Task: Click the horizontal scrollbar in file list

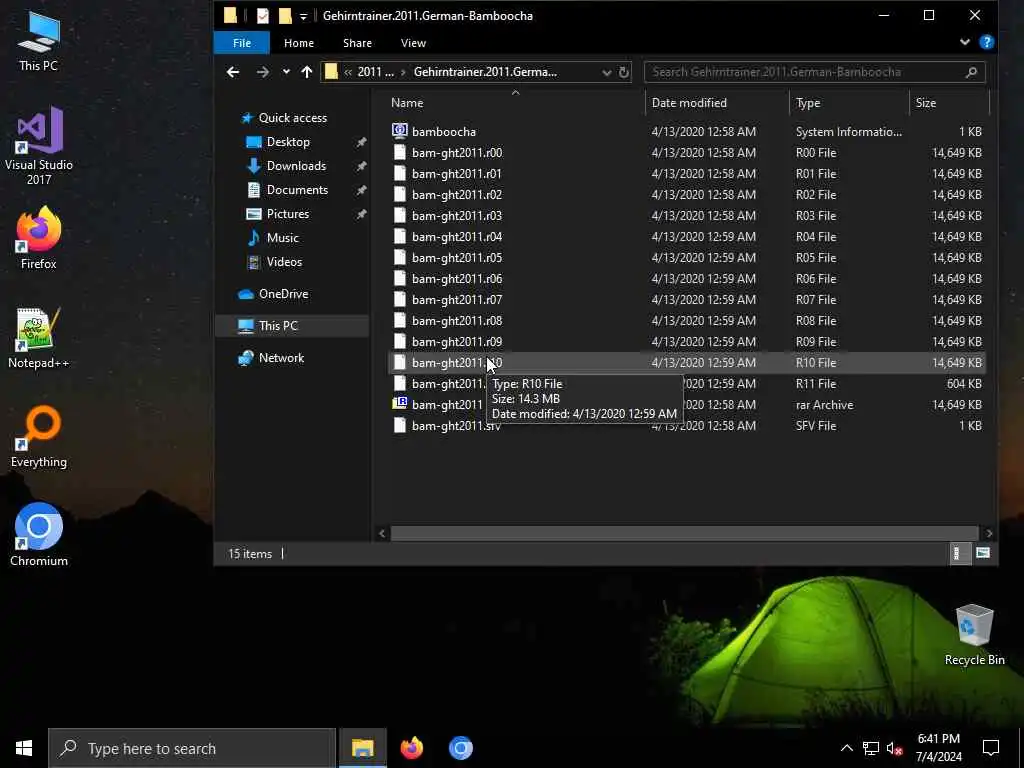Action: coord(684,534)
